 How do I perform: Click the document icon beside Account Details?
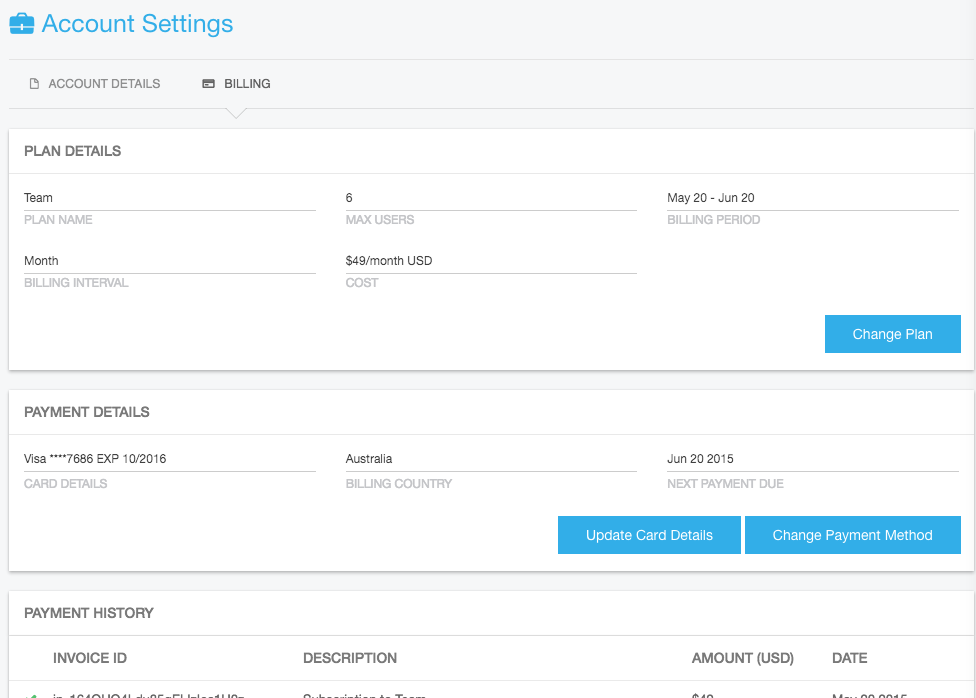click(x=34, y=83)
